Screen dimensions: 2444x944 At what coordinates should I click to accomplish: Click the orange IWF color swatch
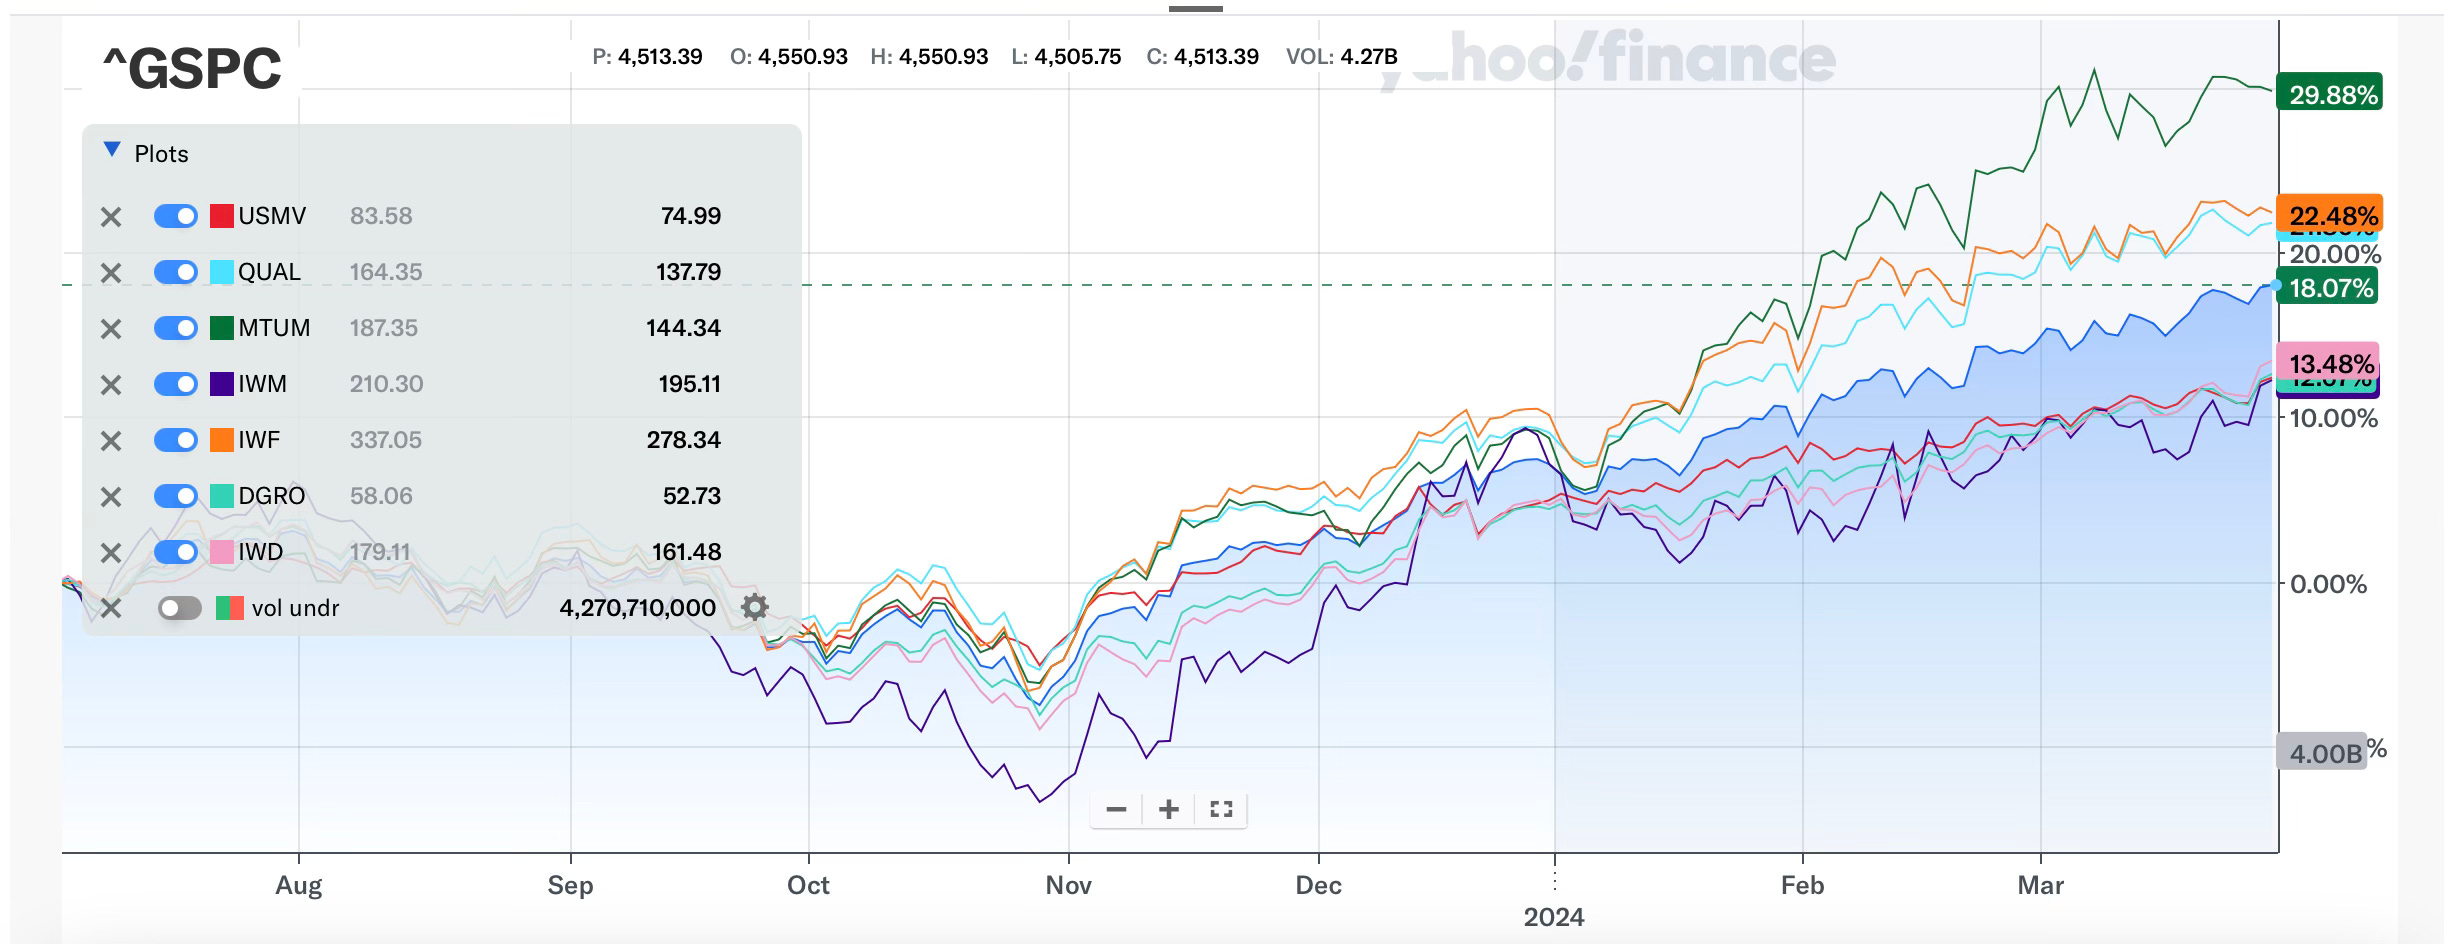[222, 440]
